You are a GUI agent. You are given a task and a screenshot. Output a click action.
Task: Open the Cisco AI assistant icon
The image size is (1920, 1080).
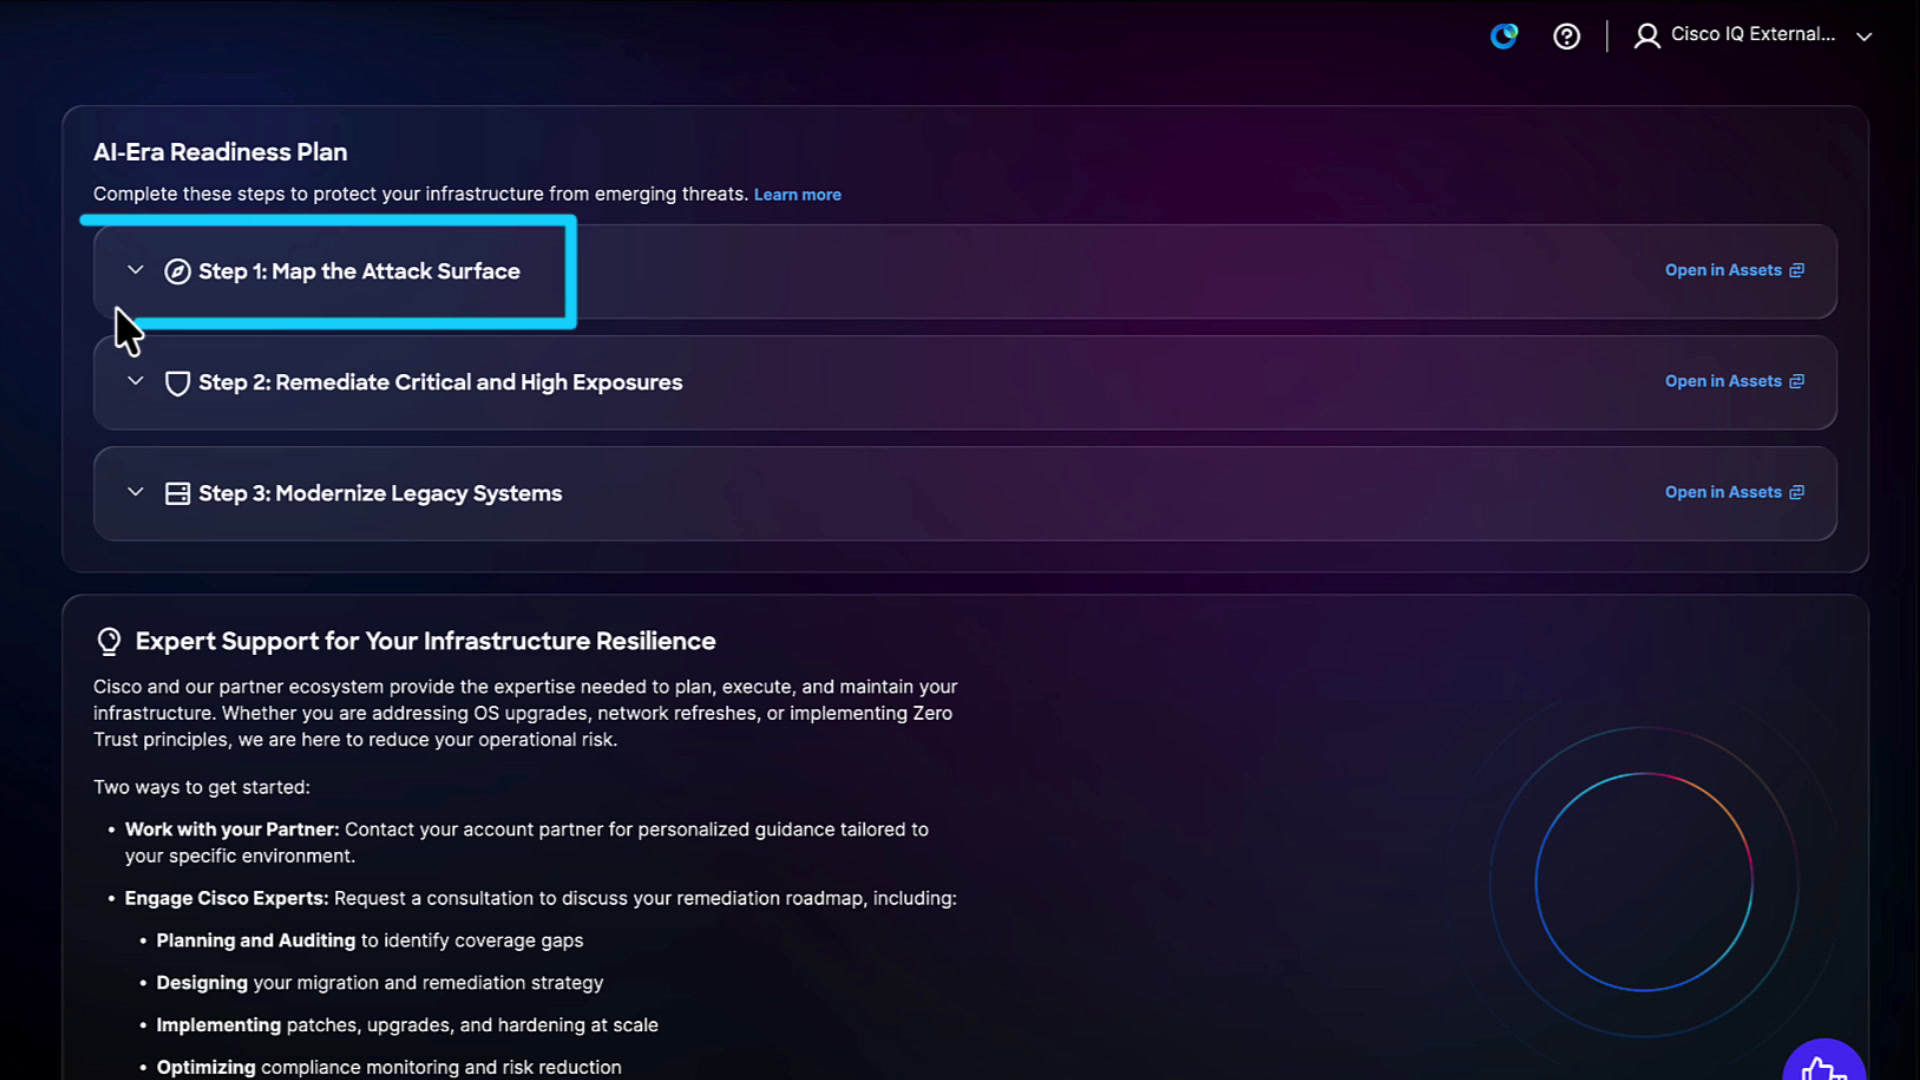point(1504,36)
